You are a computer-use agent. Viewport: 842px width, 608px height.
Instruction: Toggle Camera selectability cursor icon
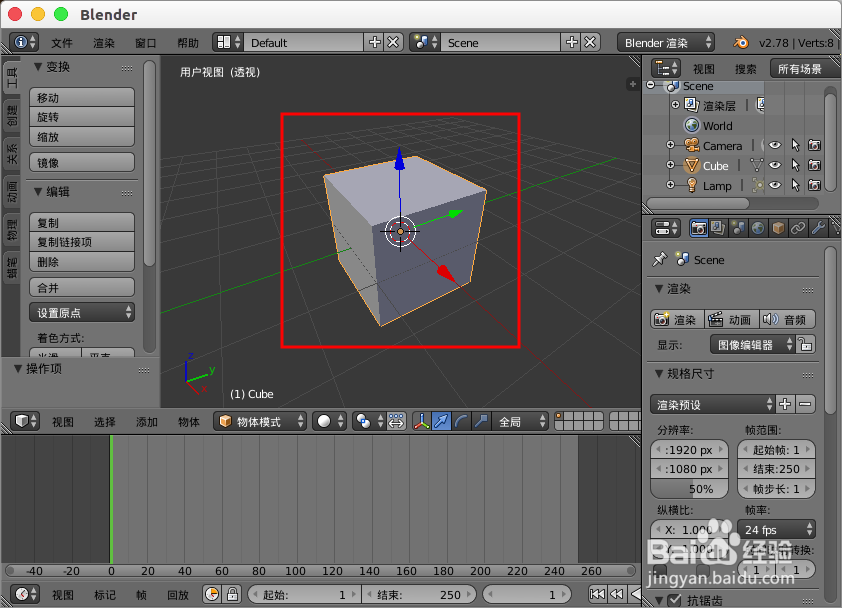795,146
